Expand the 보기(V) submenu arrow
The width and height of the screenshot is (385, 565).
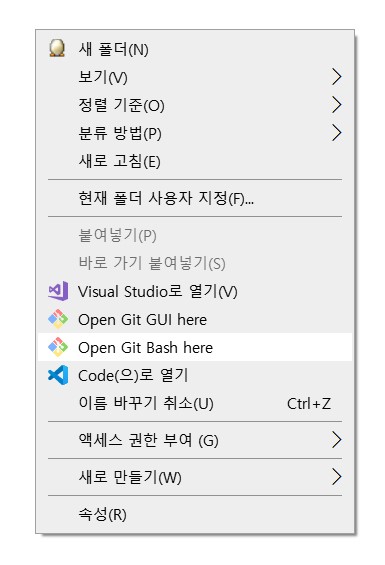coord(336,76)
